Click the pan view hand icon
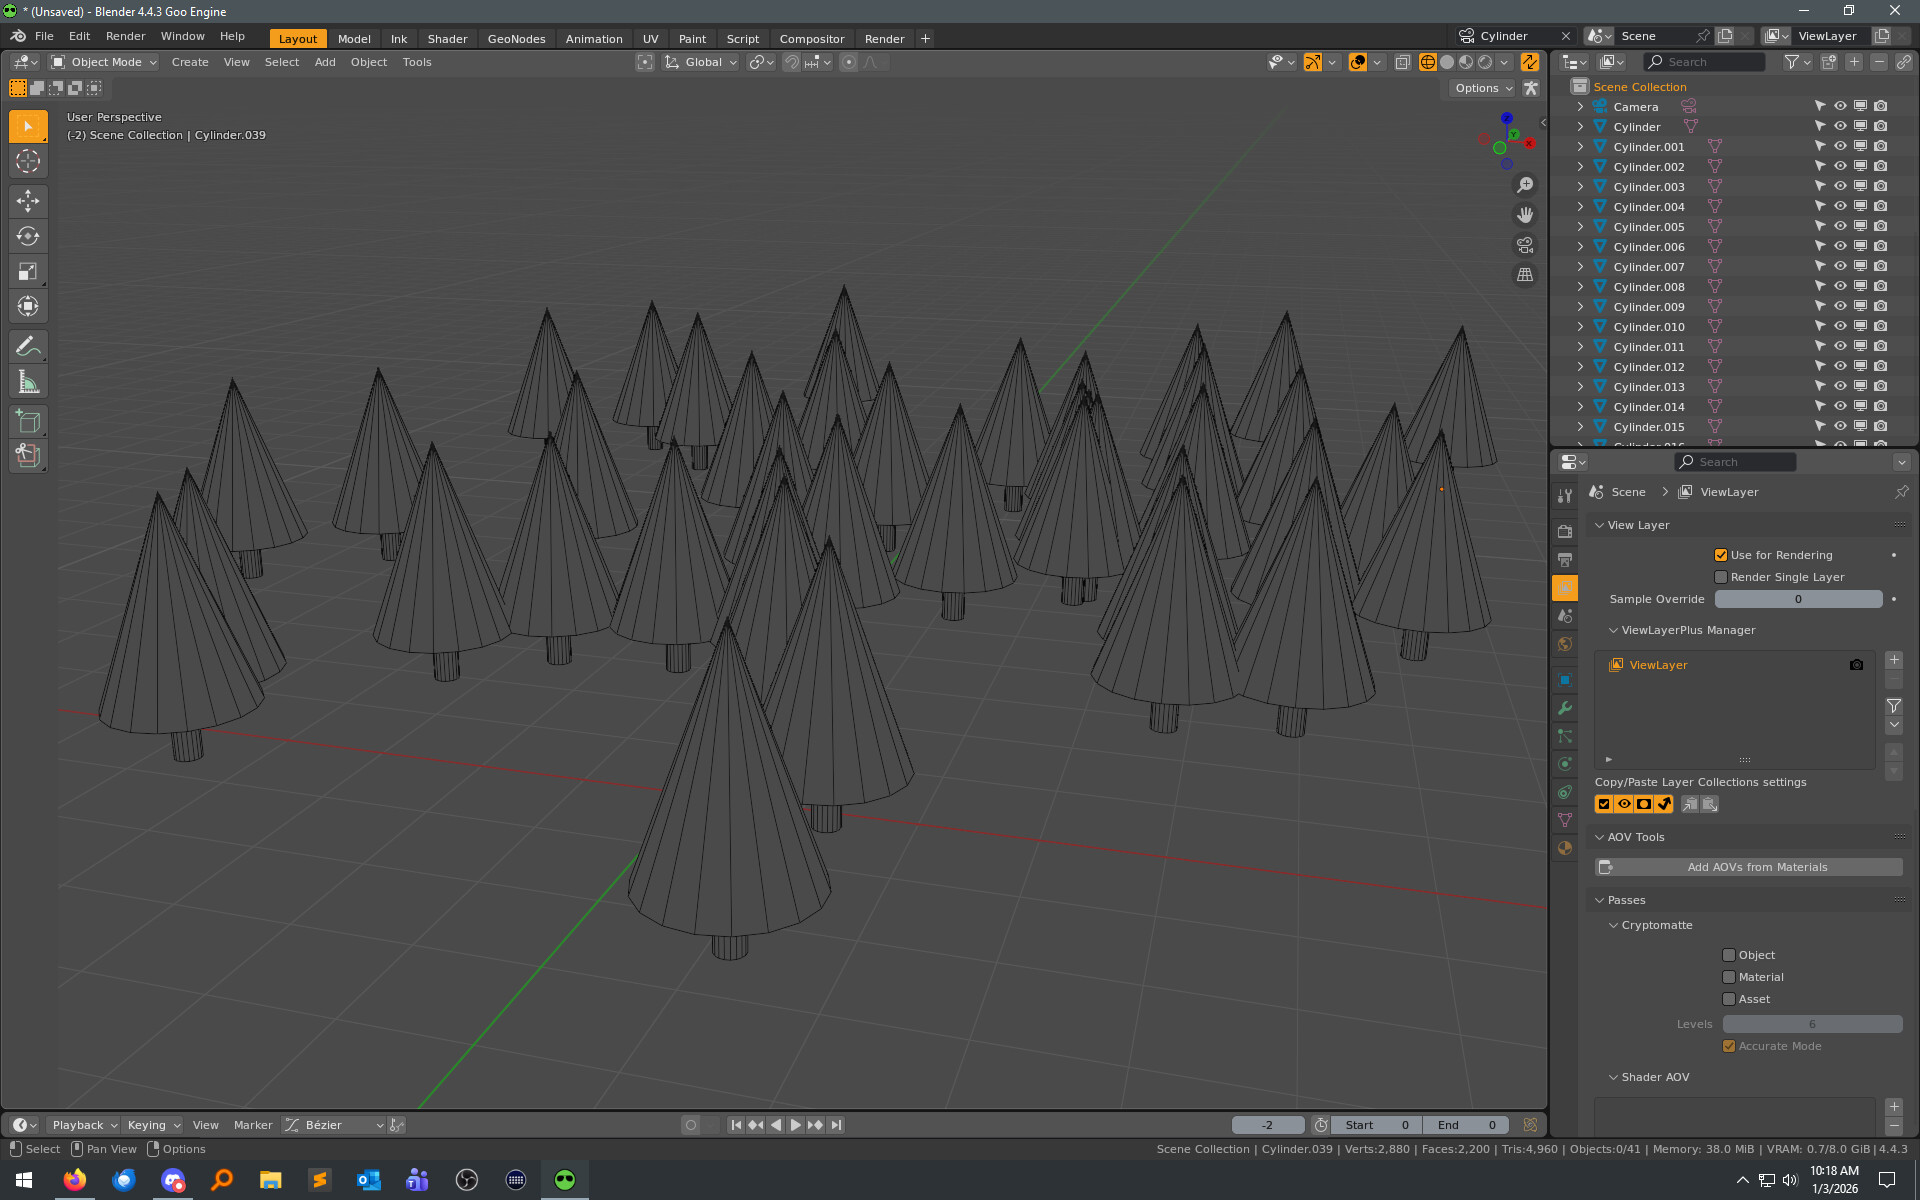 (x=1525, y=215)
